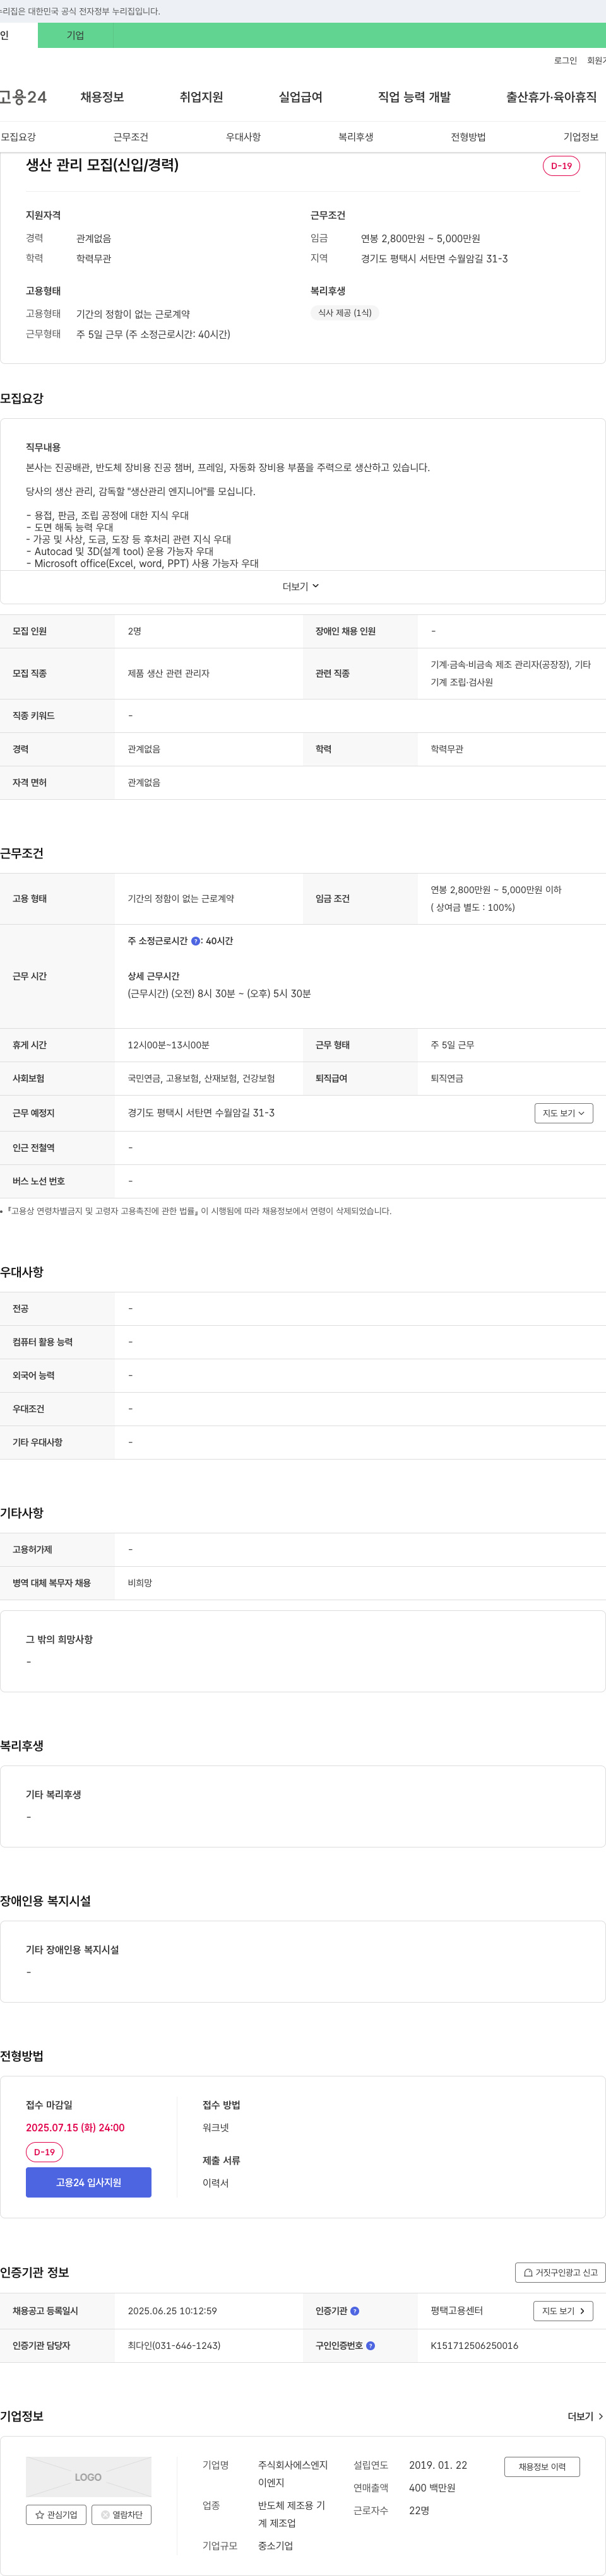Select the 설립연도 value 2019. 01. 22
The height and width of the screenshot is (2576, 606).
click(438, 2466)
